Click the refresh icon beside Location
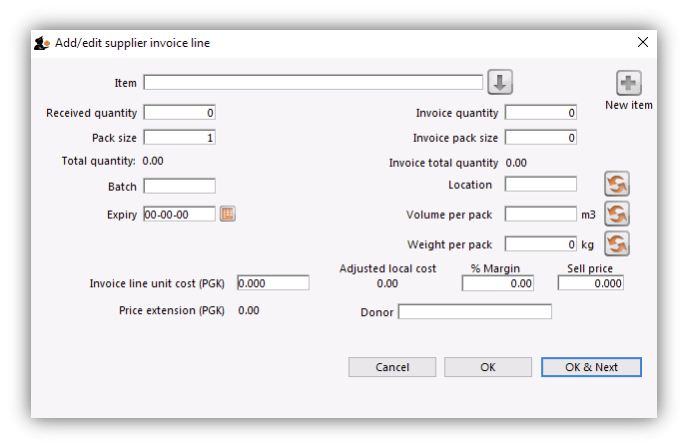Screen dimensions: 688x448 [617, 185]
